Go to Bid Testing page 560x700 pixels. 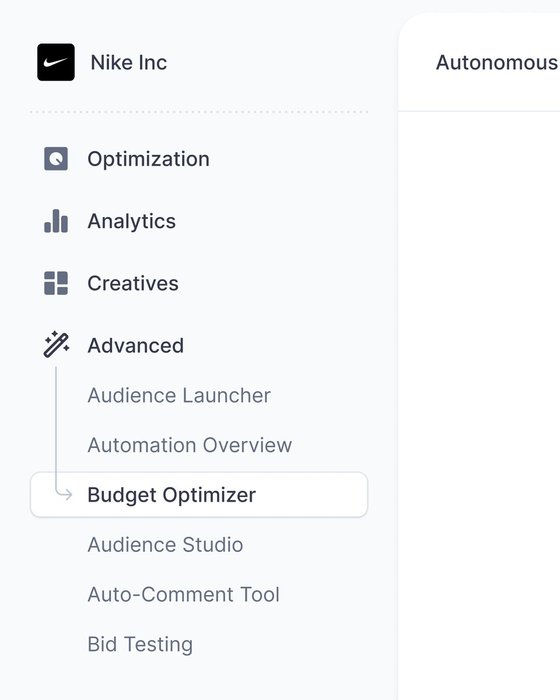coord(140,645)
